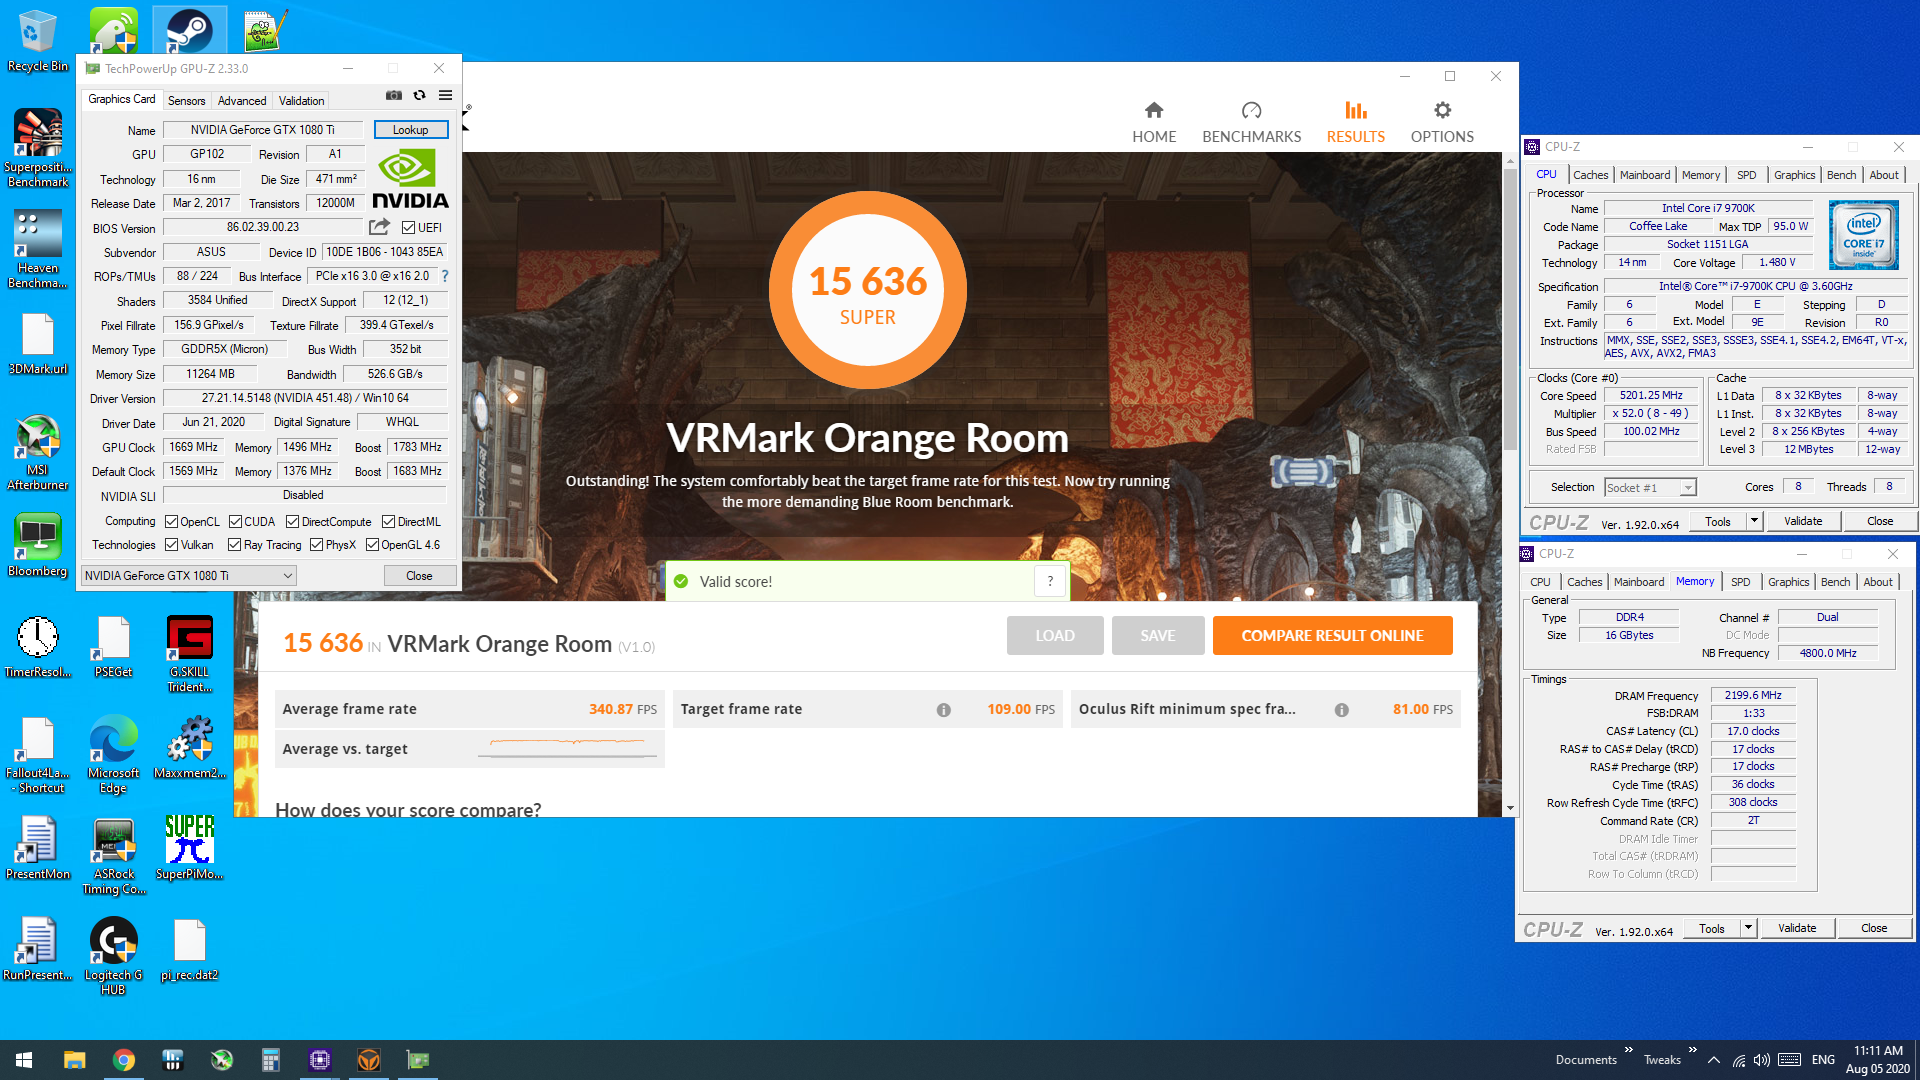Click the LOAD button in VRMark

click(1055, 636)
